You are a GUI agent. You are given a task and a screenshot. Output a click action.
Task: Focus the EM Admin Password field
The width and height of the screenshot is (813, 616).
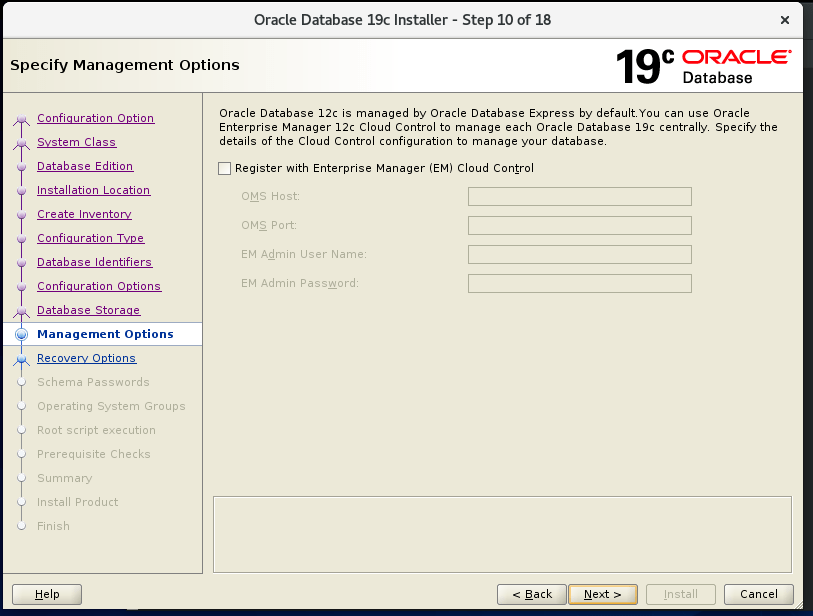coord(580,284)
